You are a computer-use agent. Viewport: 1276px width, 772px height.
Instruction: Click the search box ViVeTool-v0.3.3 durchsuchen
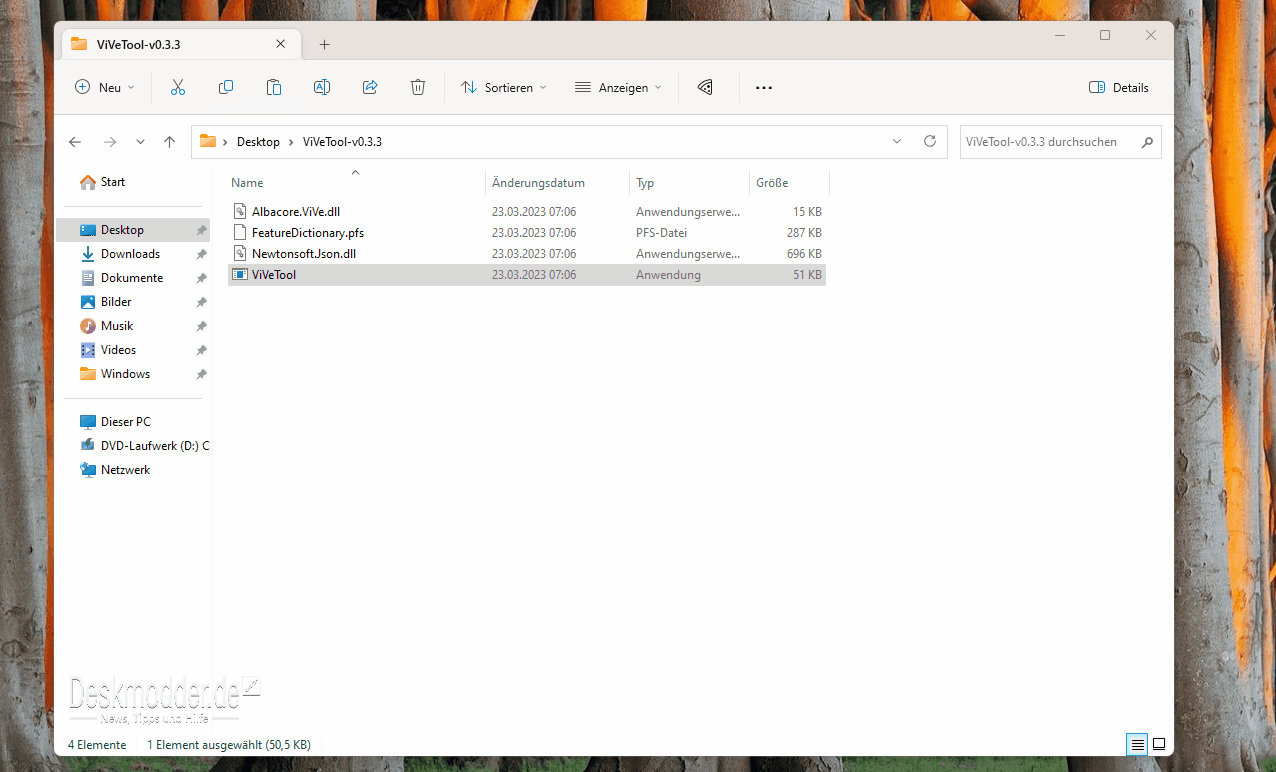[x=1060, y=142]
